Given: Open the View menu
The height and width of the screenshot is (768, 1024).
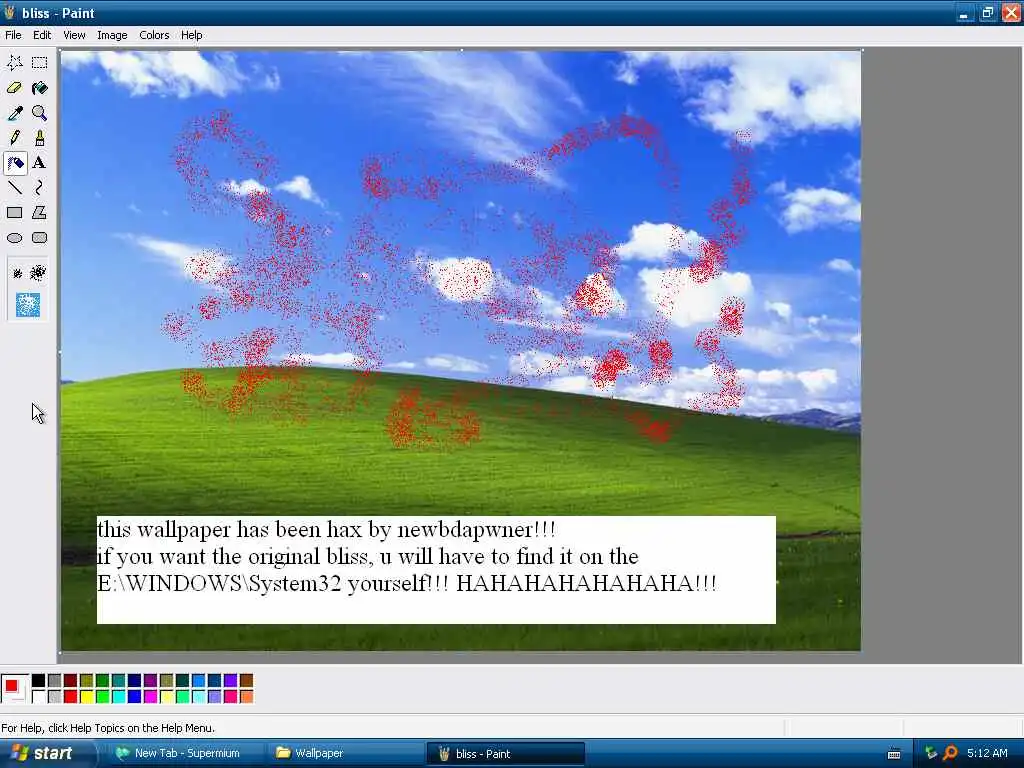Looking at the screenshot, I should [74, 35].
